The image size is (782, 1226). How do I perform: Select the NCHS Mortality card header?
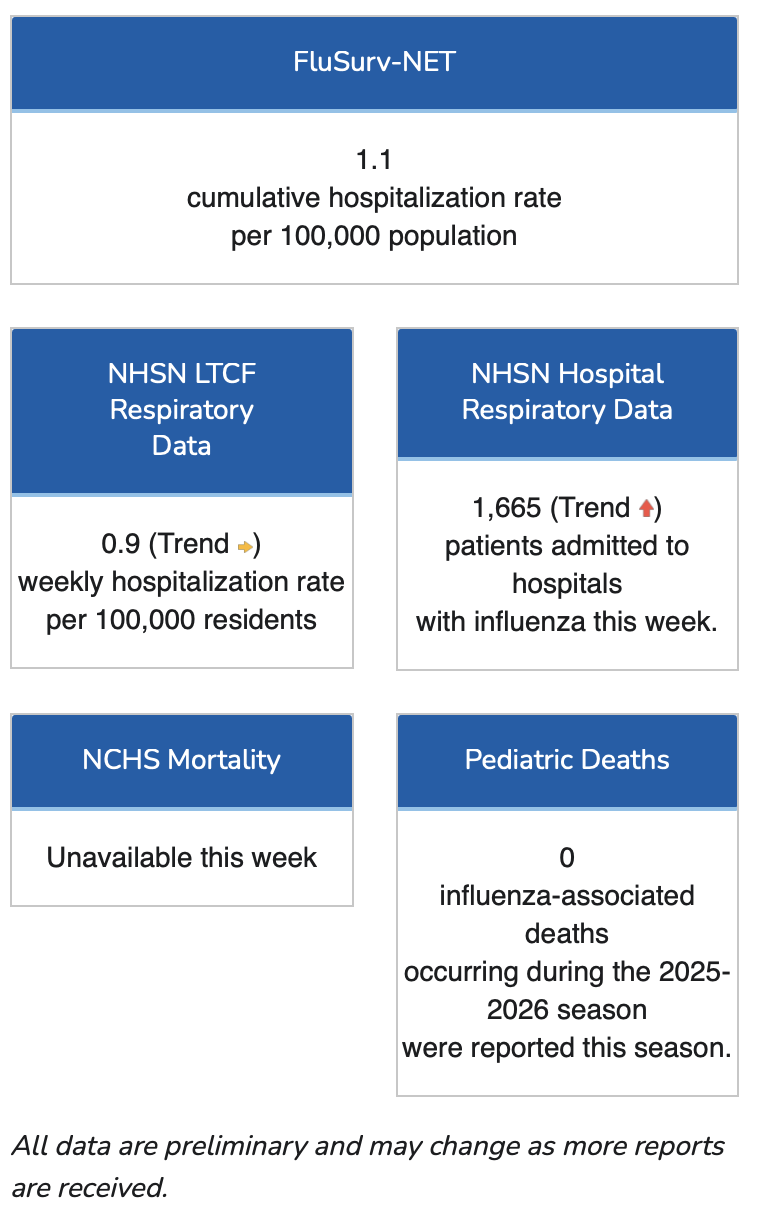(182, 760)
